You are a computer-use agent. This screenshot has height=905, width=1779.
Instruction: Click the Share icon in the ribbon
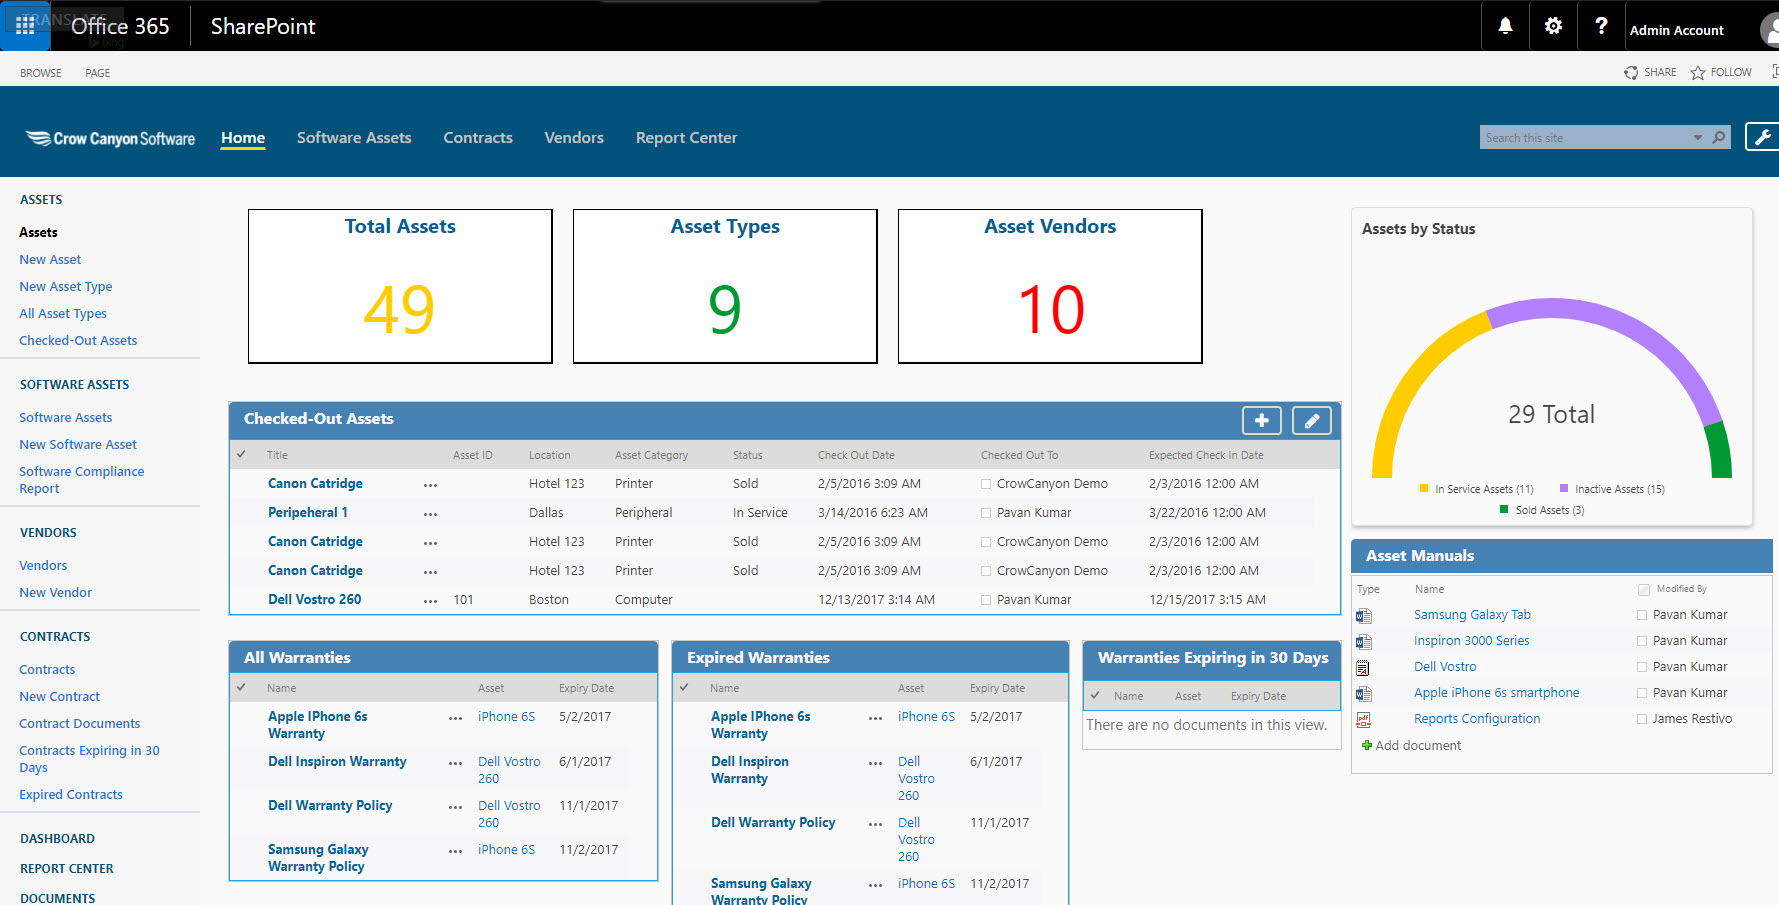(1631, 73)
